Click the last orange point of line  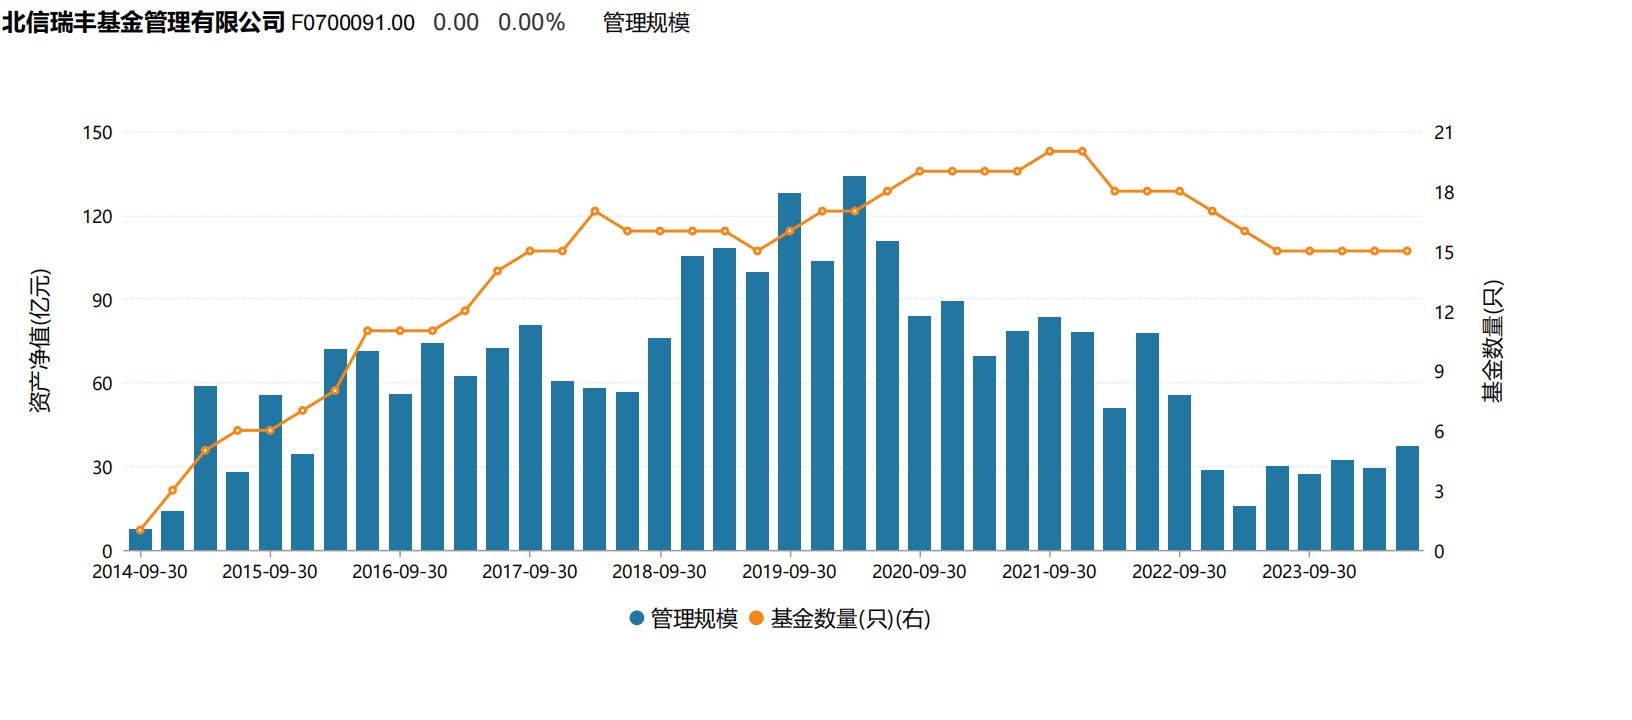(1407, 251)
